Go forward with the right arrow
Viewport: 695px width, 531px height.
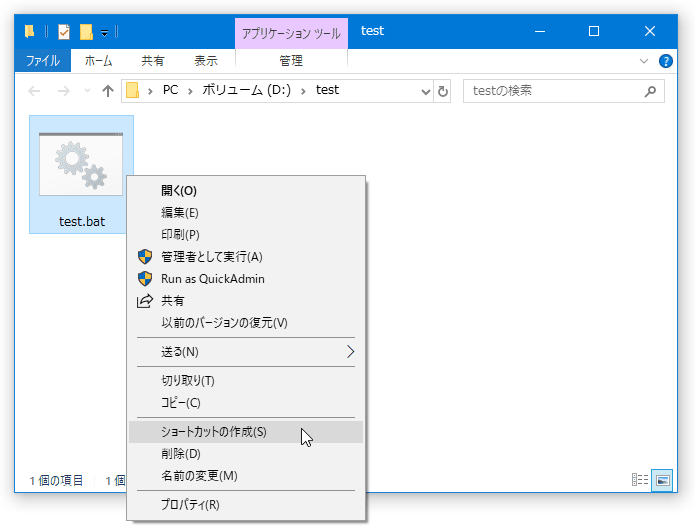64,91
